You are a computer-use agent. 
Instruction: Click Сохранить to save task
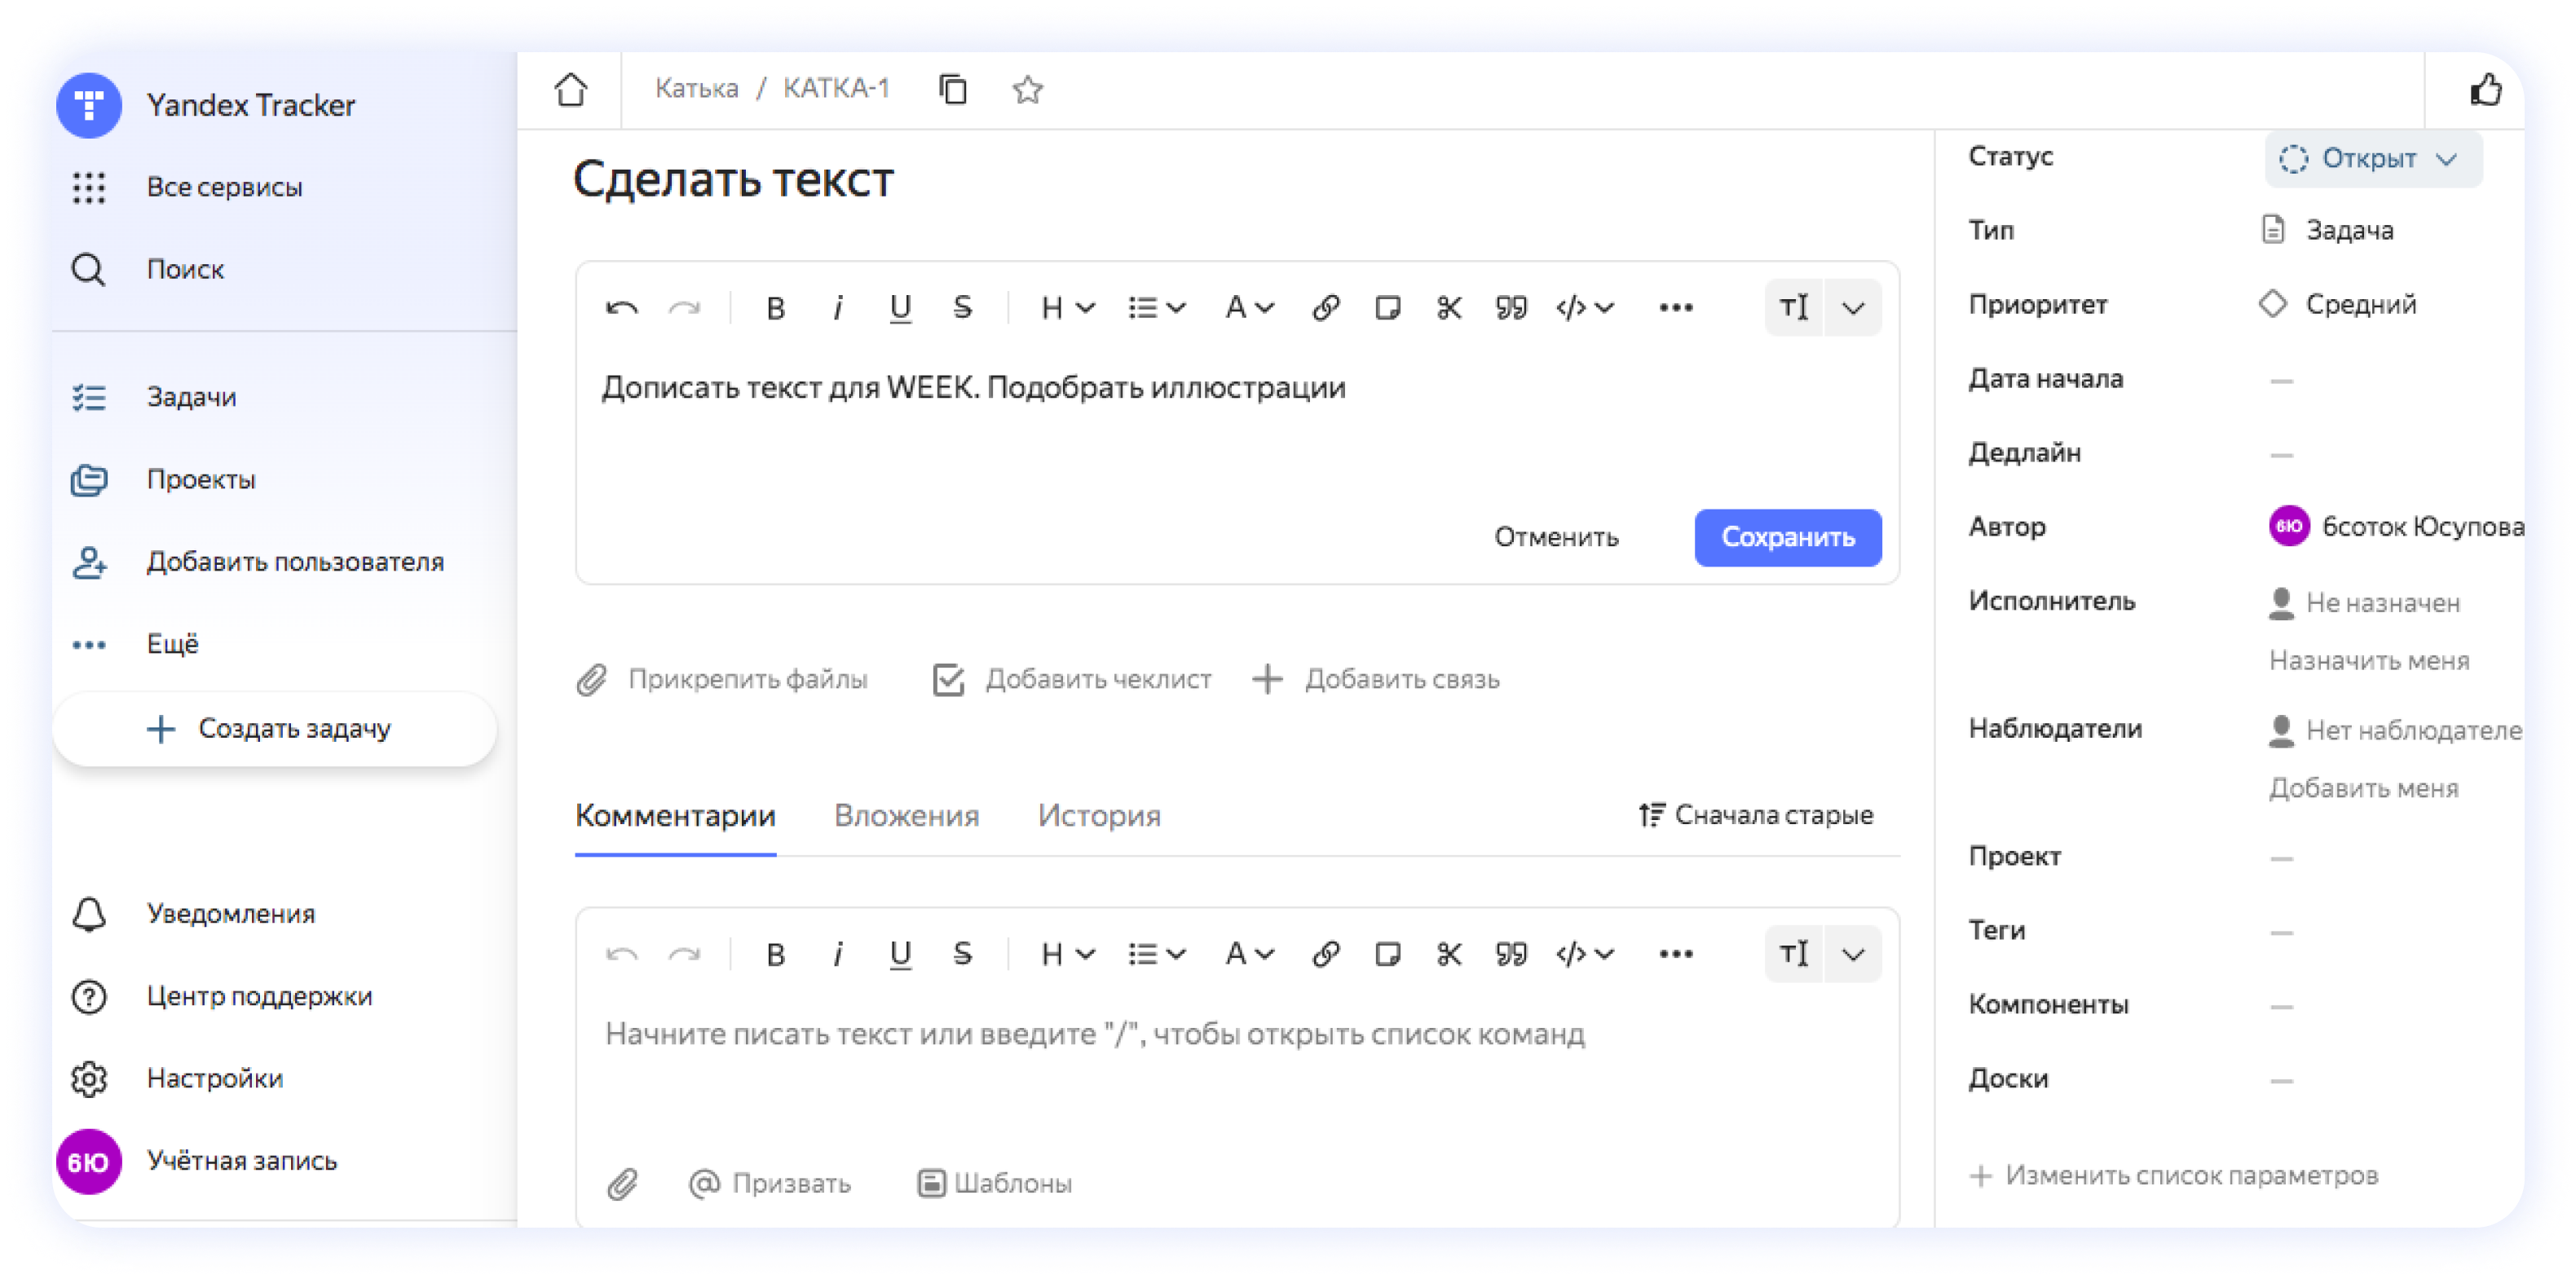tap(1788, 536)
